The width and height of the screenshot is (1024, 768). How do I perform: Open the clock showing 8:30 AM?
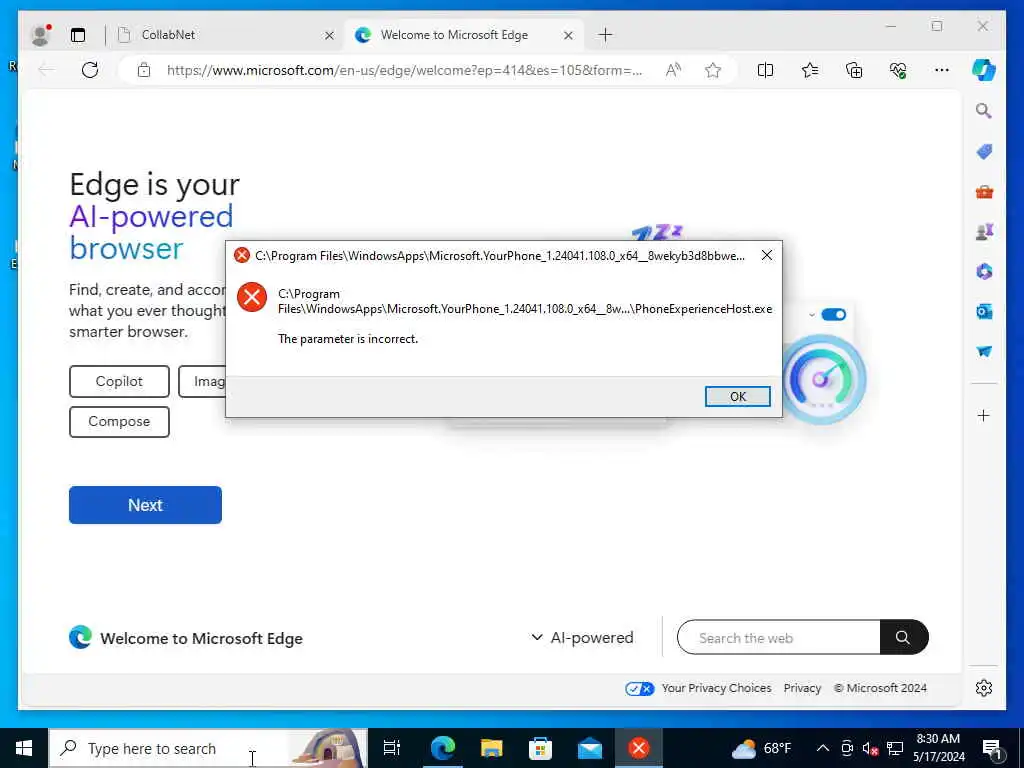pos(938,748)
